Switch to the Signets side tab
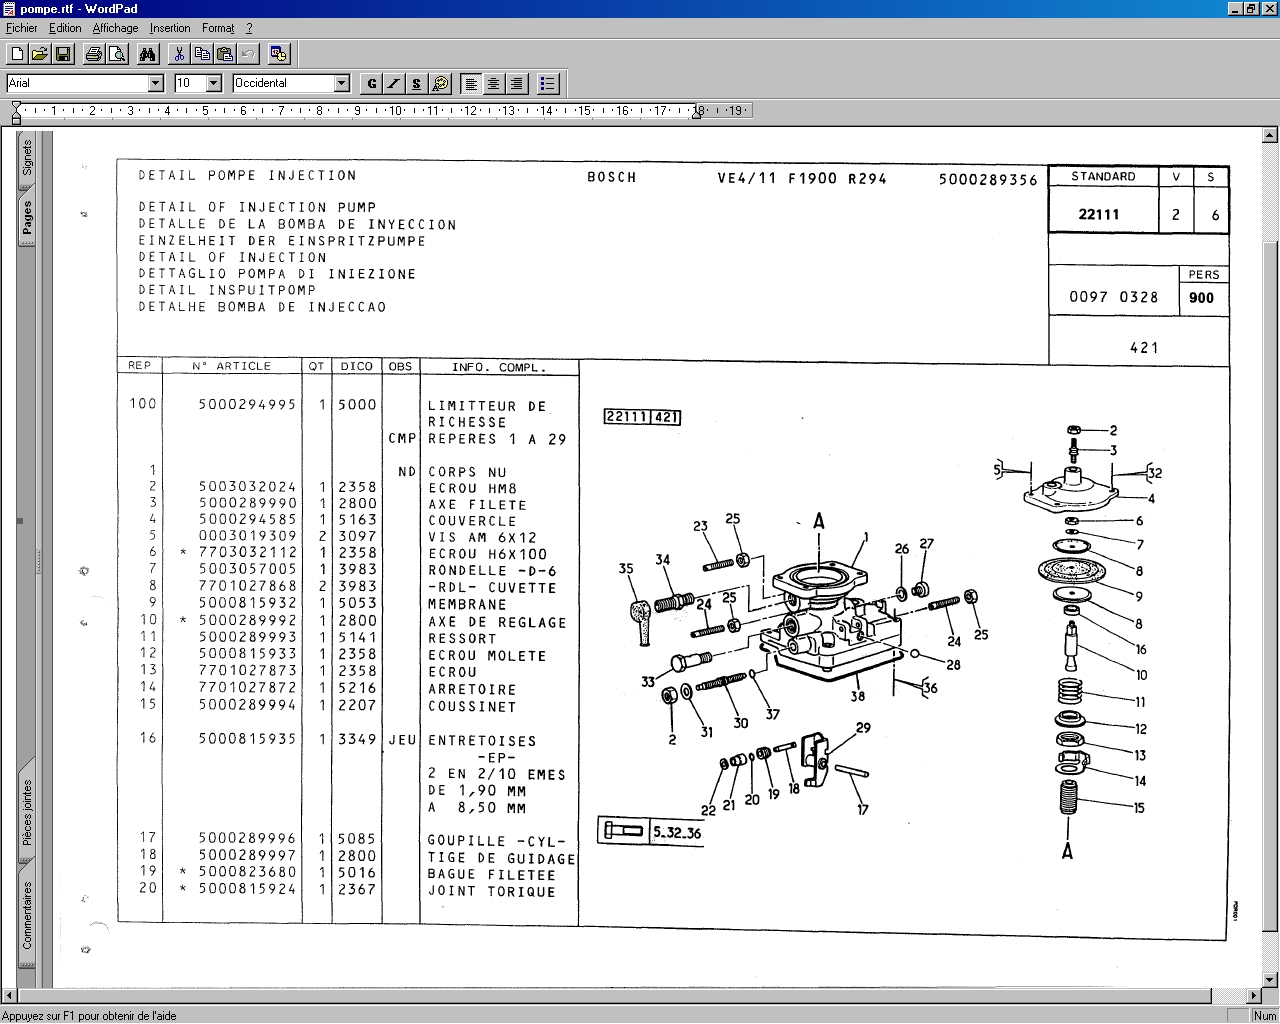This screenshot has width=1280, height=1024. pyautogui.click(x=27, y=158)
